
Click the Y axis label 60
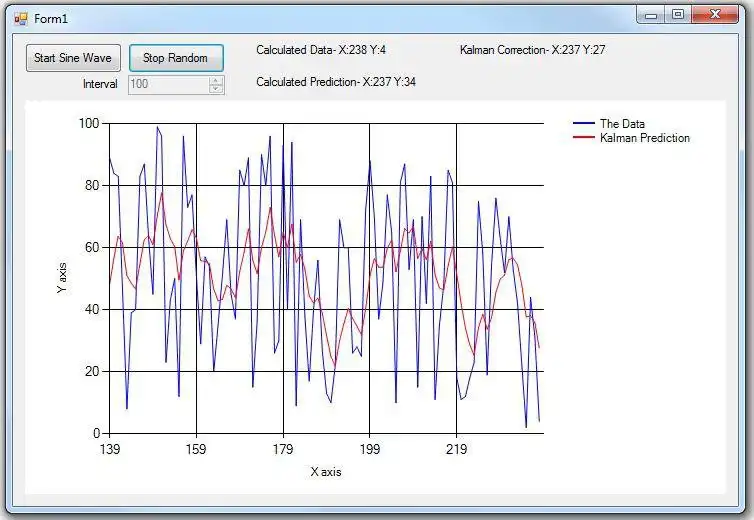[x=92, y=248]
